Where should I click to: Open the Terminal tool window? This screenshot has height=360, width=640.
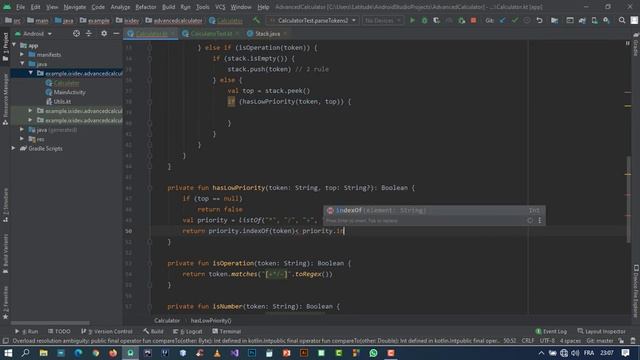227,331
